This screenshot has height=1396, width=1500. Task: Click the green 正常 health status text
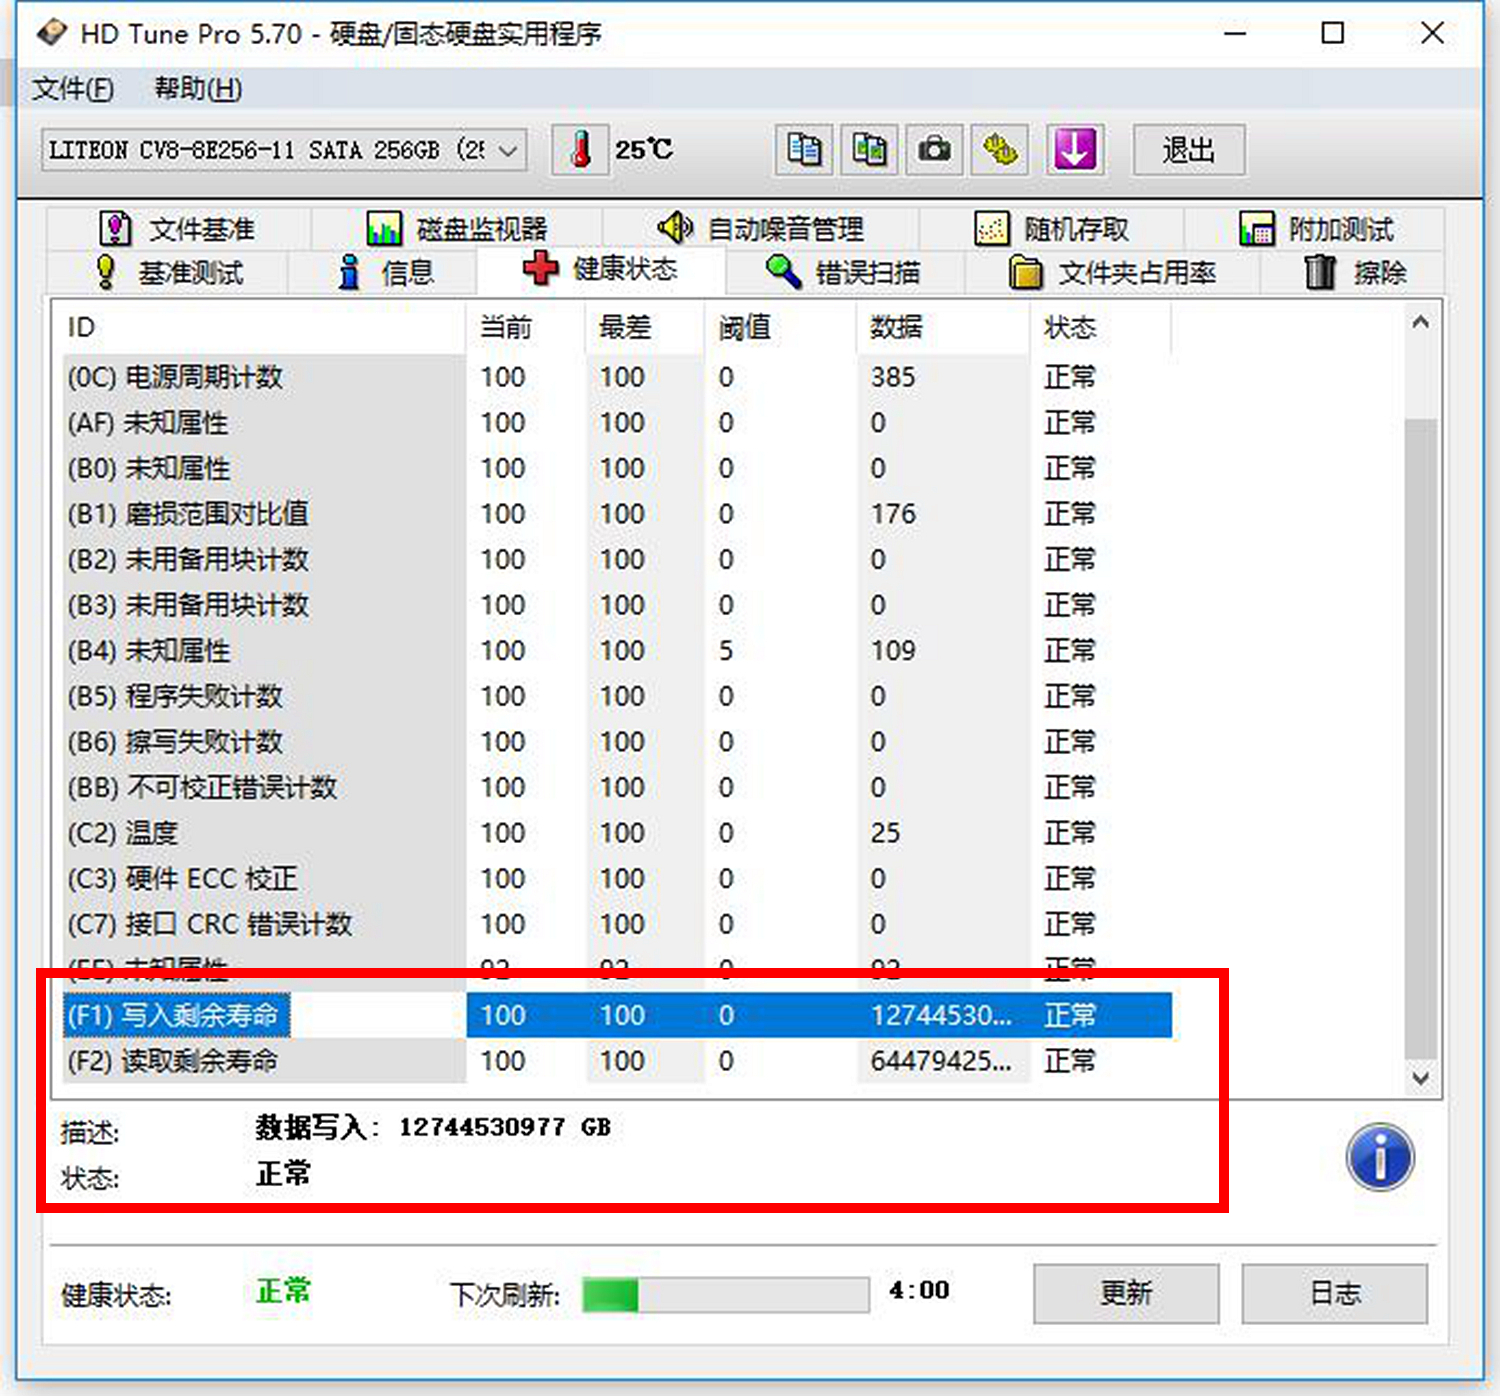pyautogui.click(x=284, y=1291)
